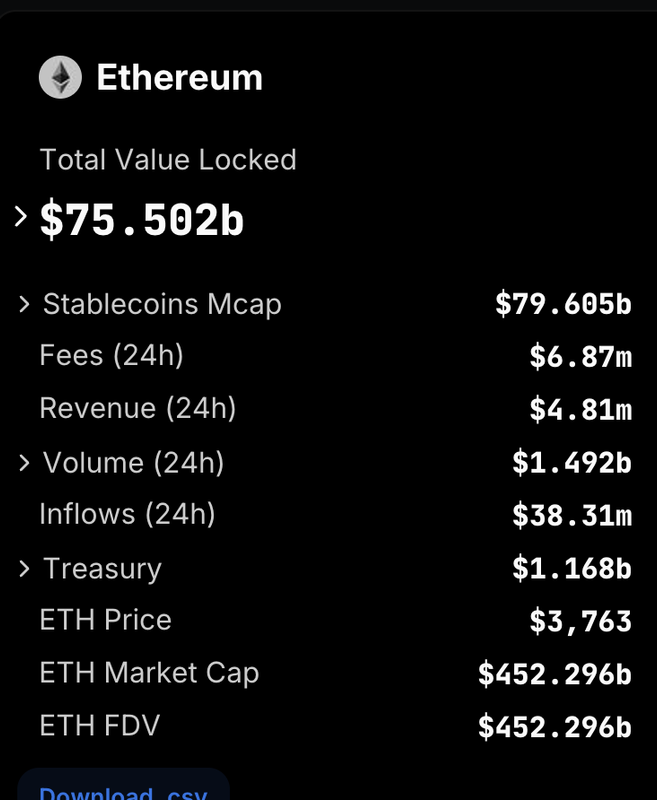Select the Ethereum chain title

[x=180, y=78]
